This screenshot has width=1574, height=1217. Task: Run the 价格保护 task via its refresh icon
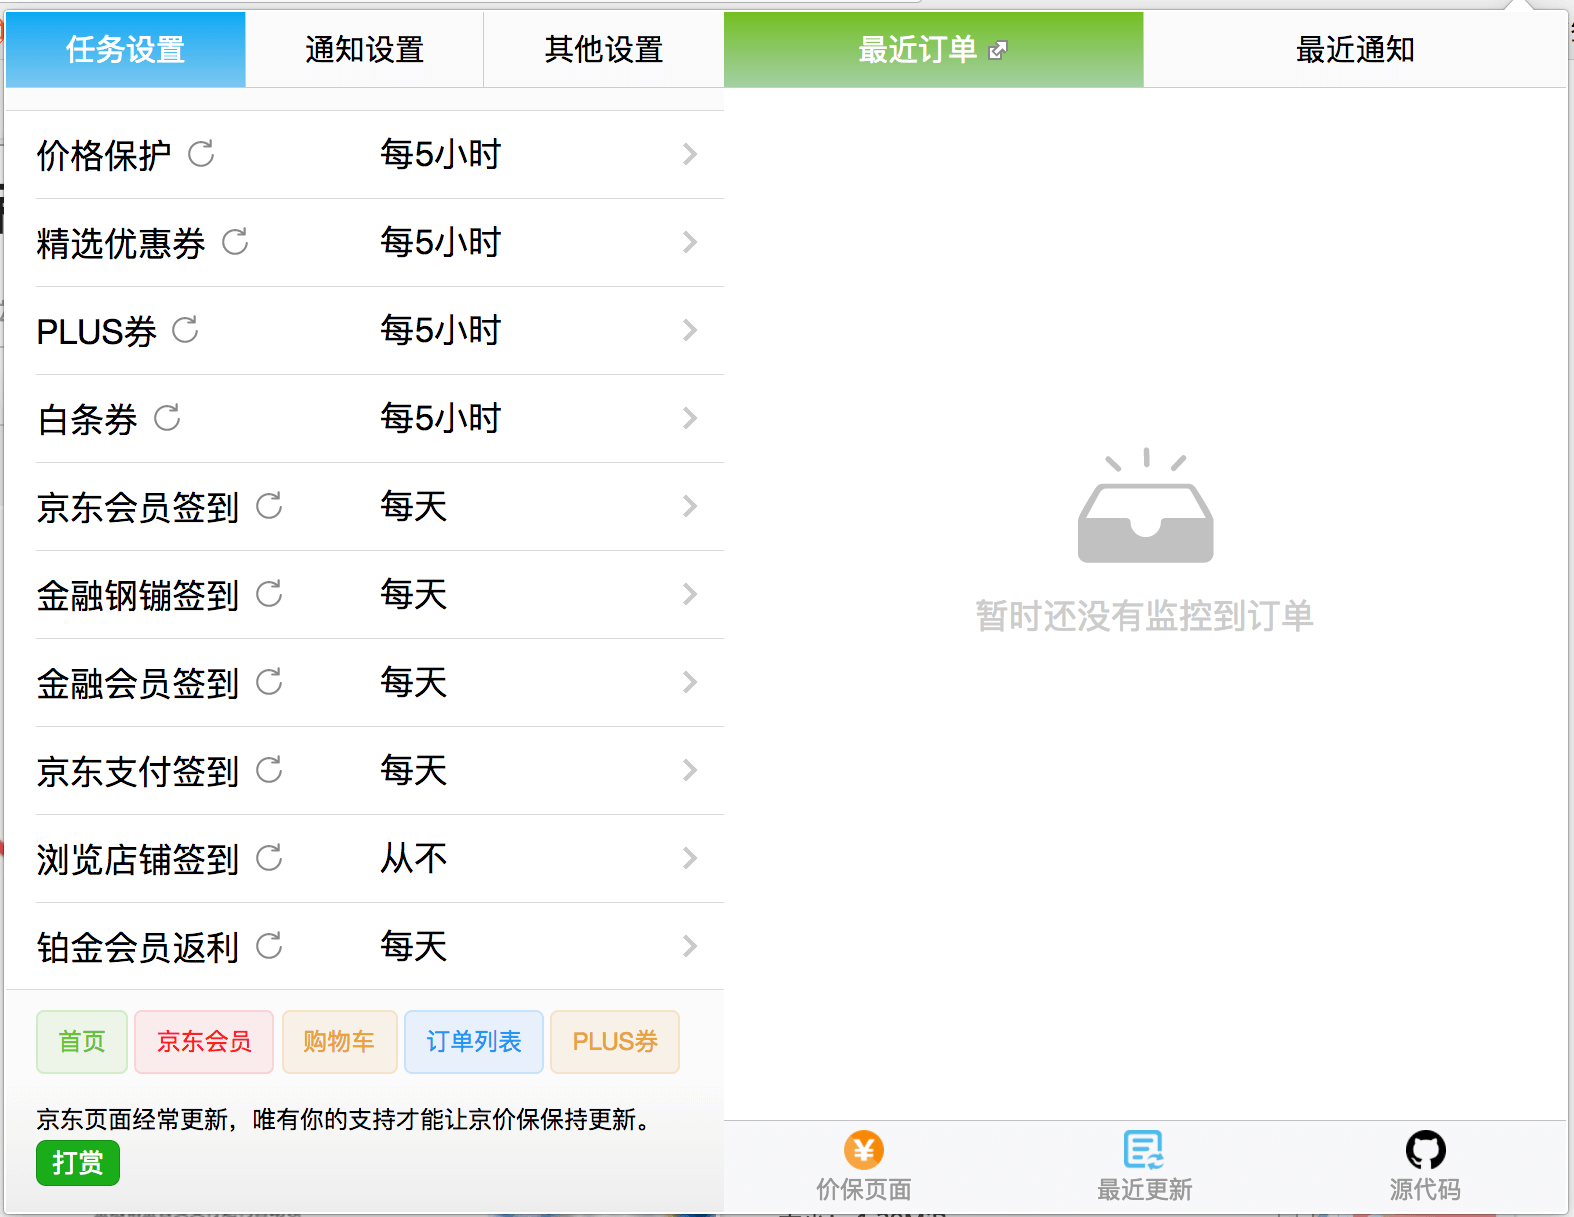[x=201, y=154]
